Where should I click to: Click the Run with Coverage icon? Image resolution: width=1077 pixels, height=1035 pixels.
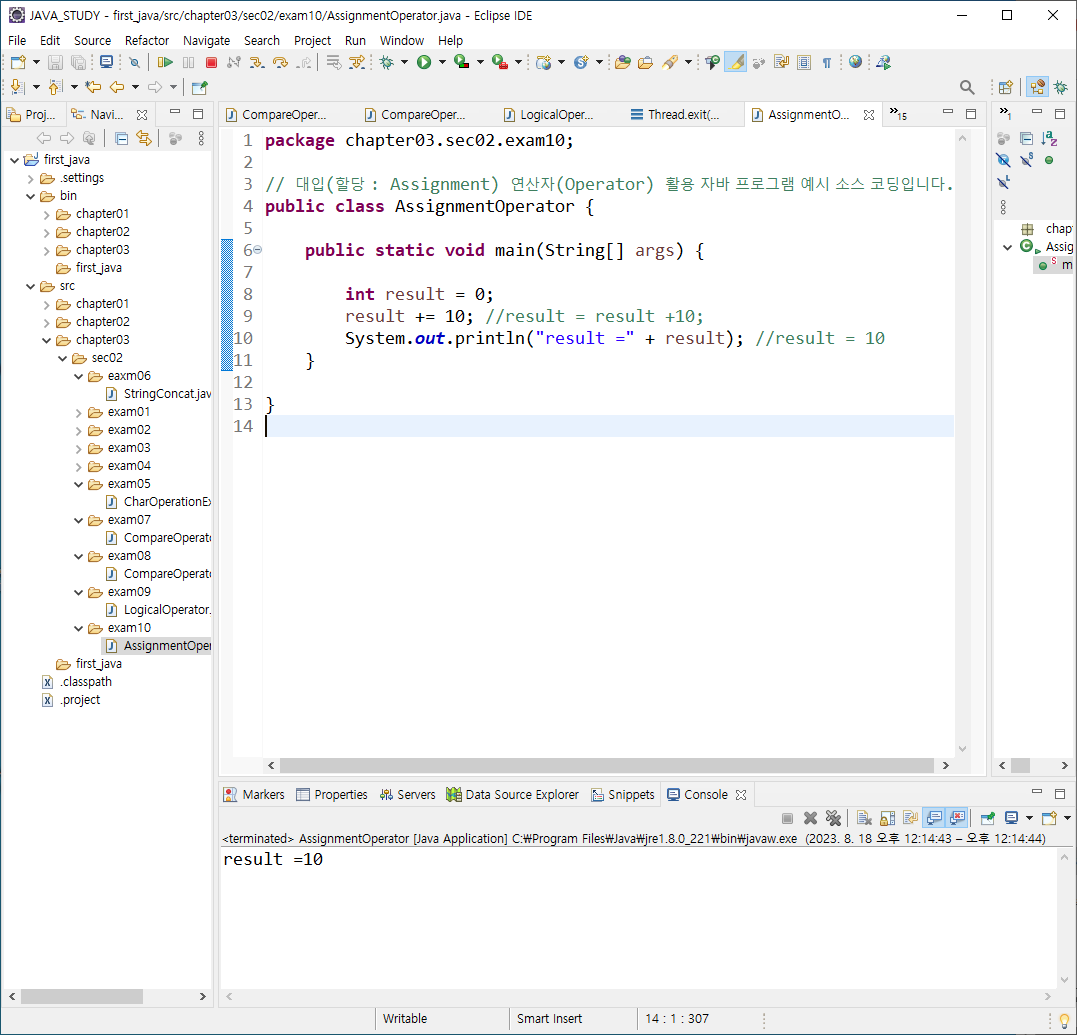462,62
